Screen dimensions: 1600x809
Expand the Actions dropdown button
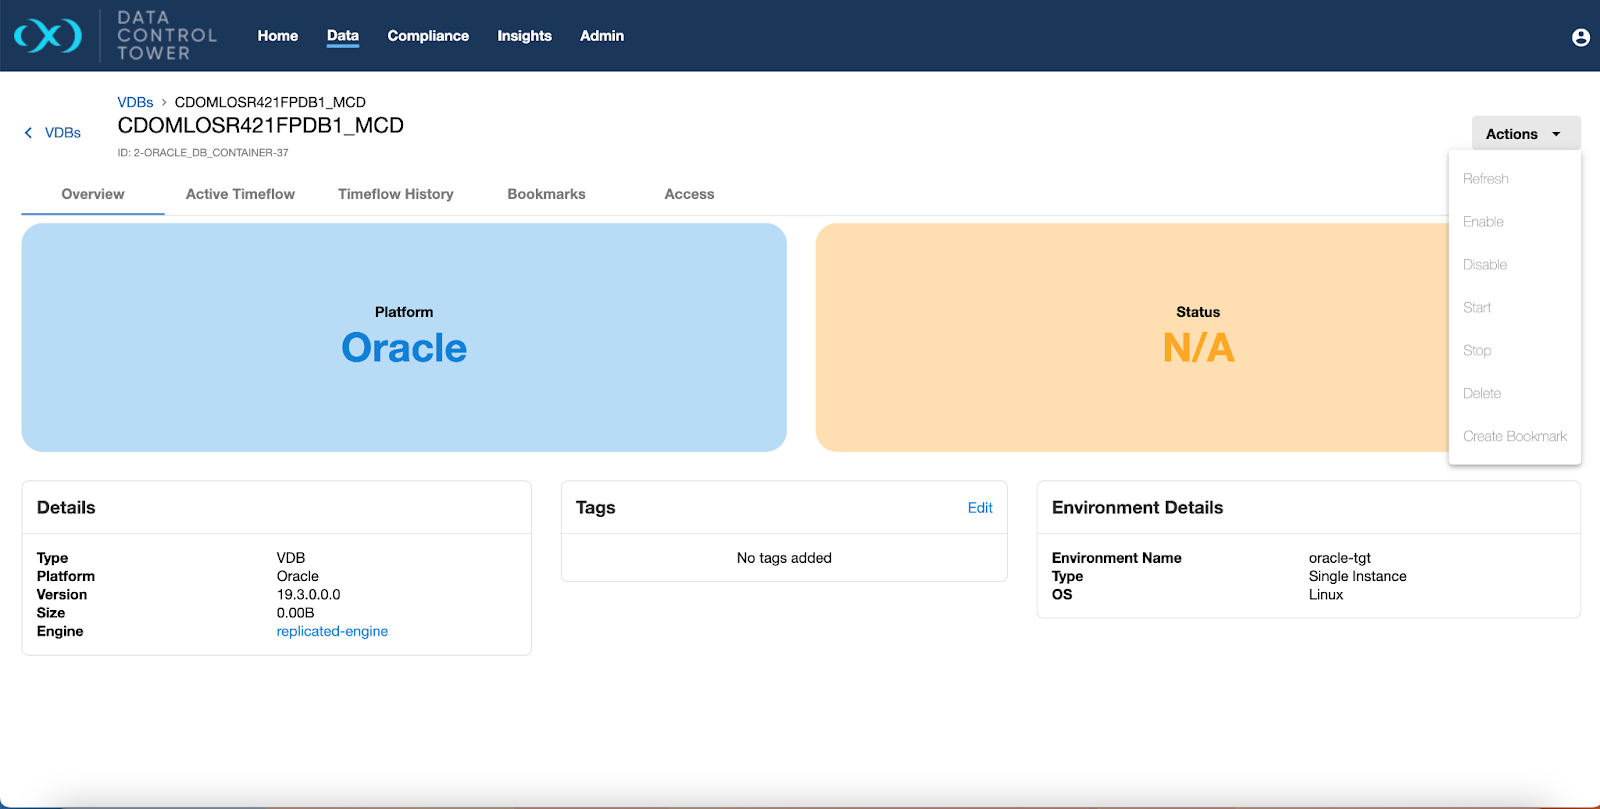coord(1525,134)
